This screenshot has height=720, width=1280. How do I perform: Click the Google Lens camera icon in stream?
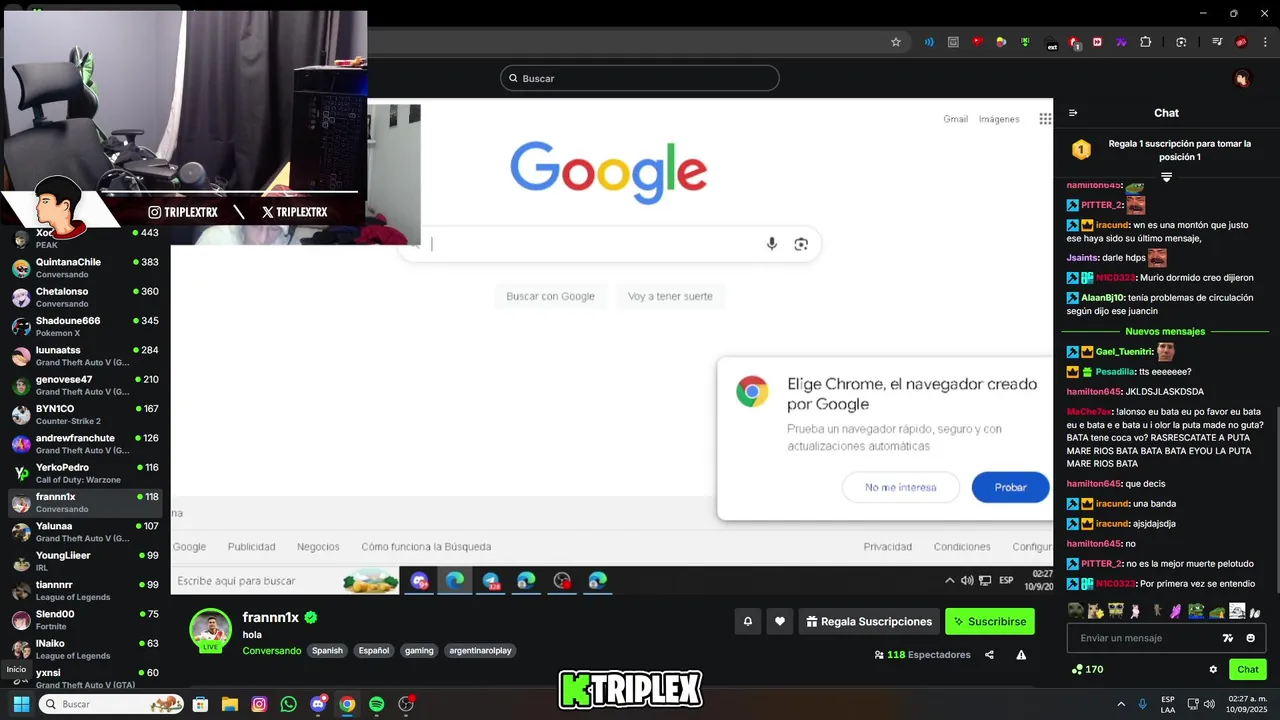pyautogui.click(x=801, y=244)
